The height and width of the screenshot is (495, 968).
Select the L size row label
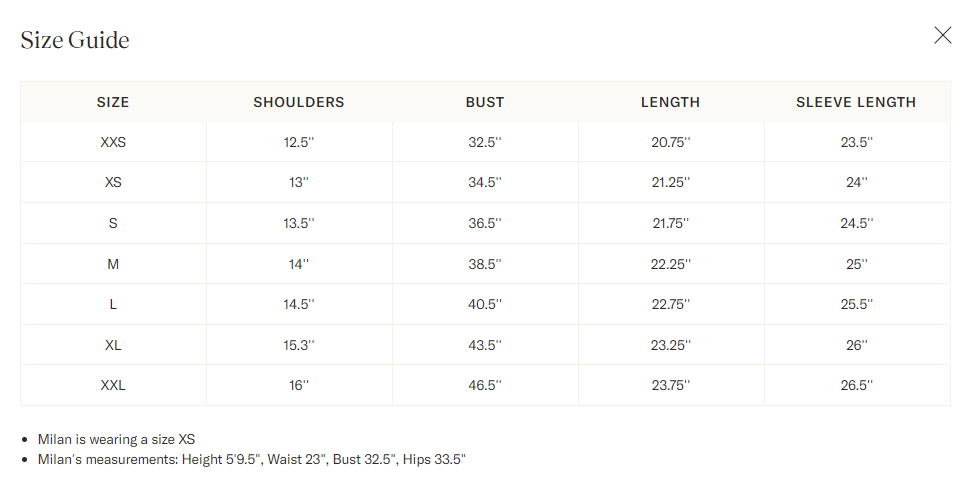tap(113, 304)
